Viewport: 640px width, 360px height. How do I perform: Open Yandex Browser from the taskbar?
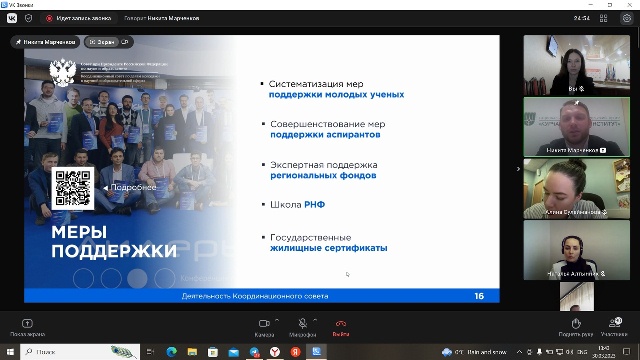(275, 351)
